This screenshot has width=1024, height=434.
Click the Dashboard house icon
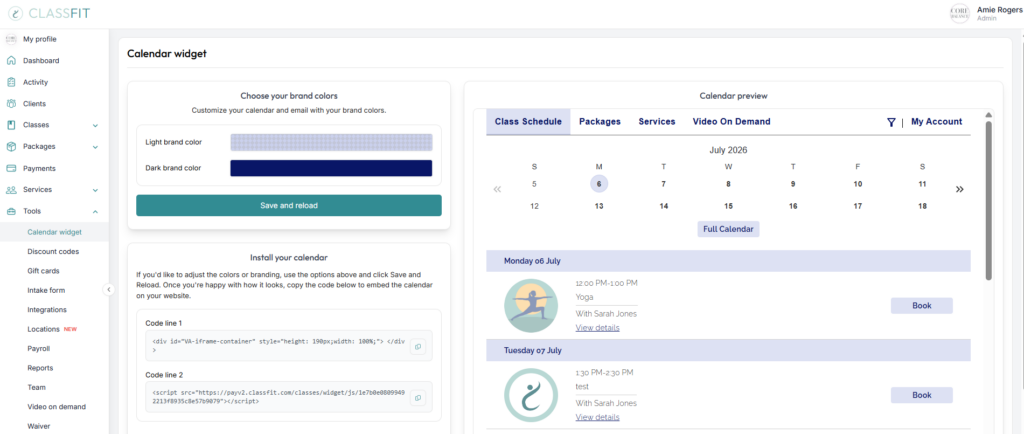[11, 61]
